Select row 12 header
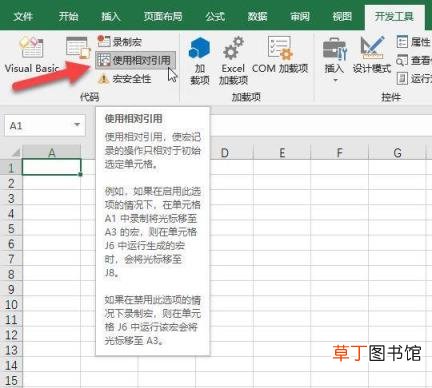This screenshot has width=432, height=388. tap(11, 335)
